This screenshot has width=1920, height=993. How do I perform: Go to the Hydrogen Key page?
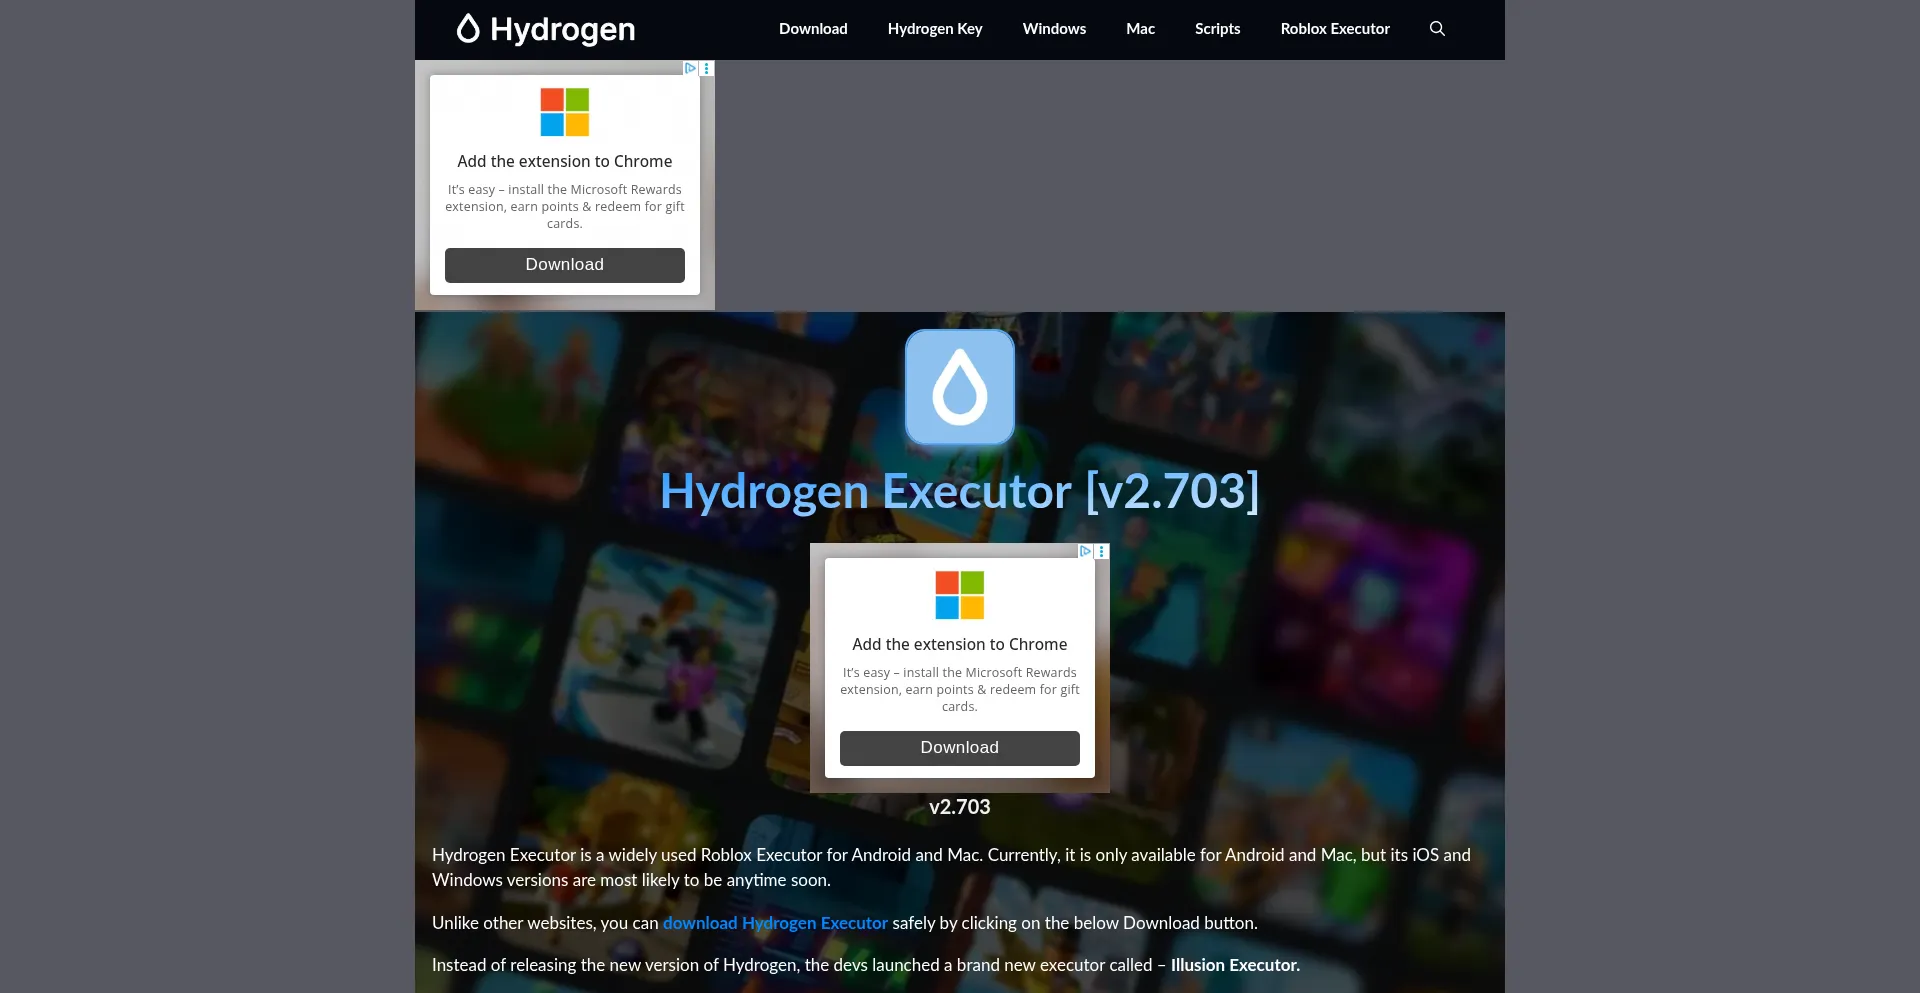pyautogui.click(x=935, y=29)
